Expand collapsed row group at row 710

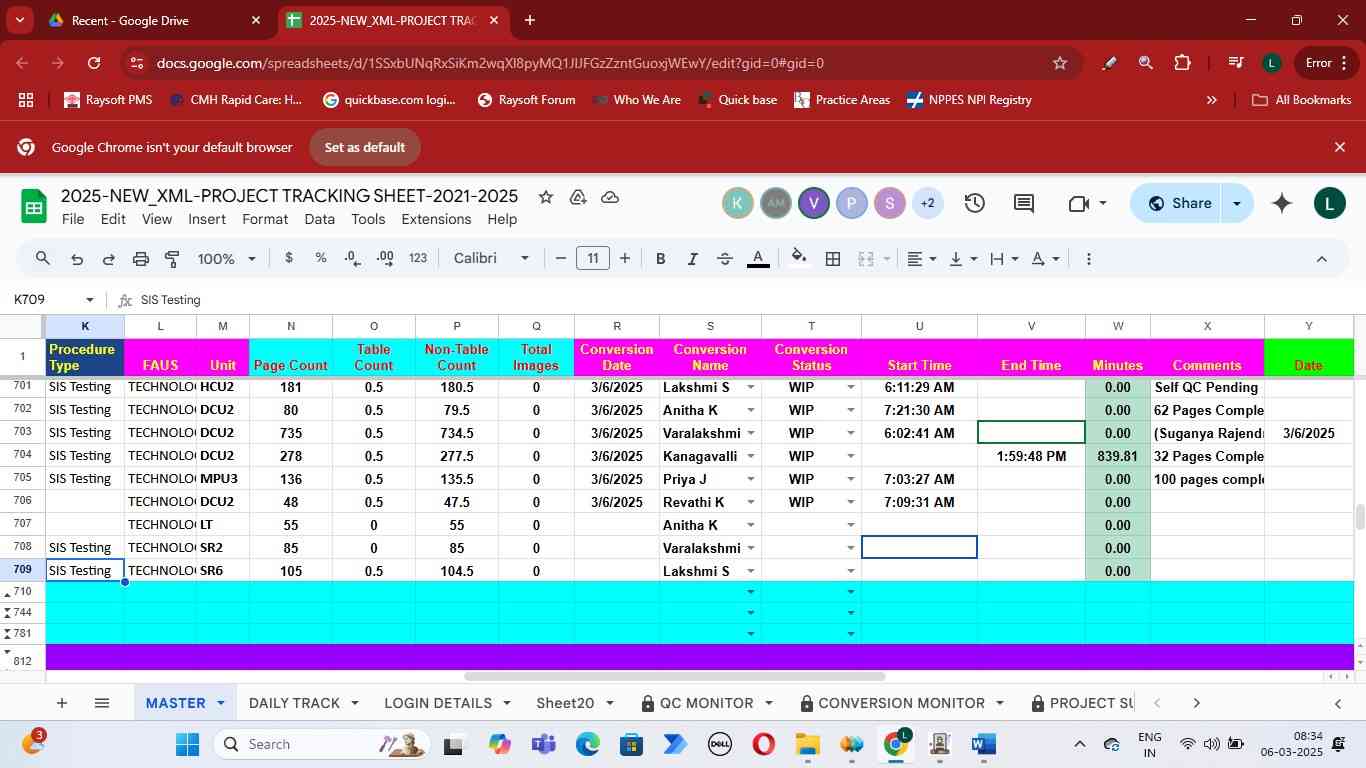point(8,592)
